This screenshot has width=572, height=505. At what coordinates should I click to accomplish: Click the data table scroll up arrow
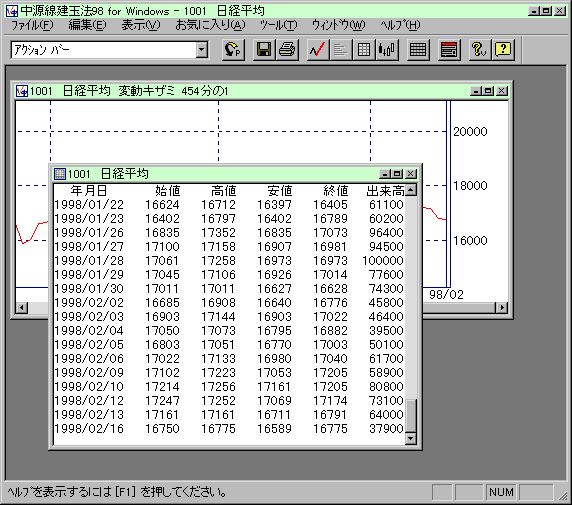coord(411,190)
